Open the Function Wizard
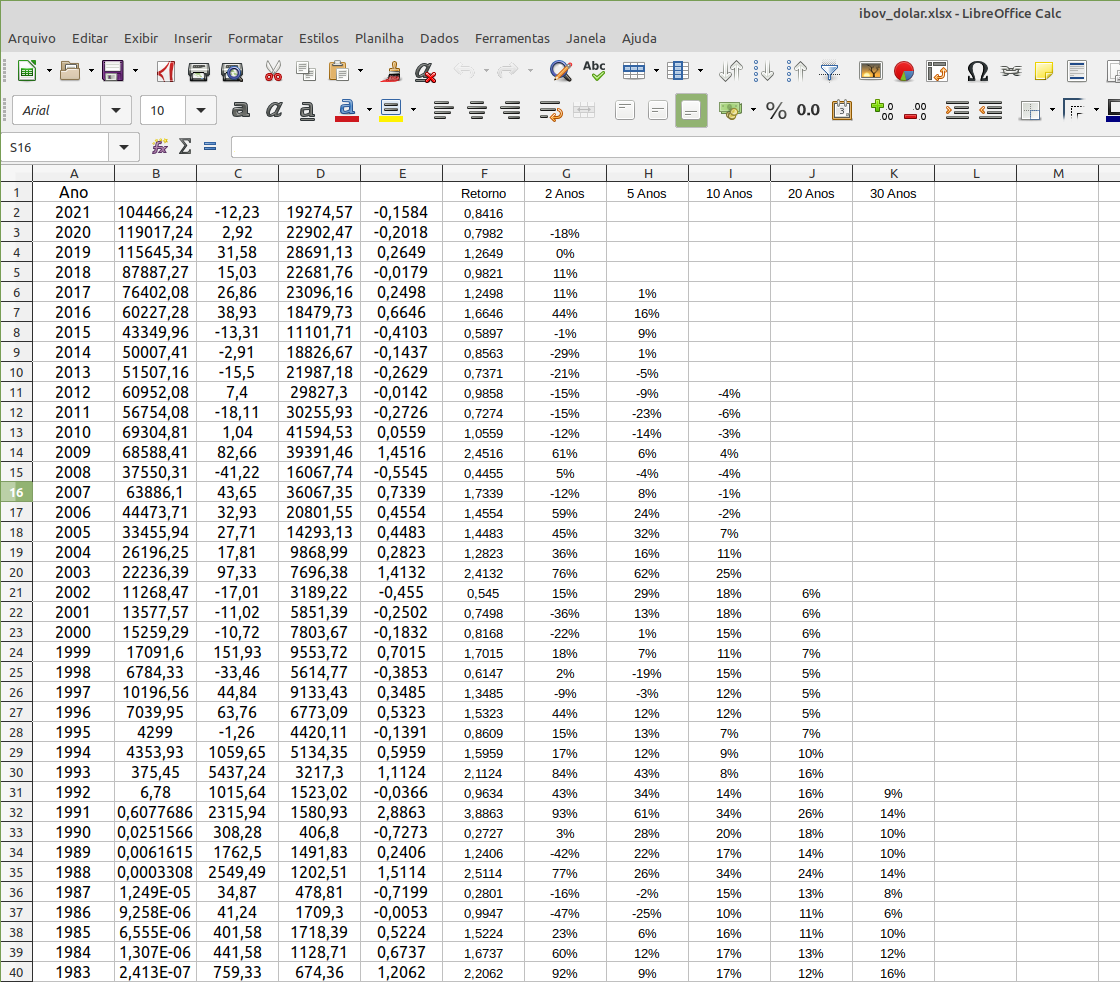This screenshot has width=1120, height=982. pyautogui.click(x=160, y=147)
